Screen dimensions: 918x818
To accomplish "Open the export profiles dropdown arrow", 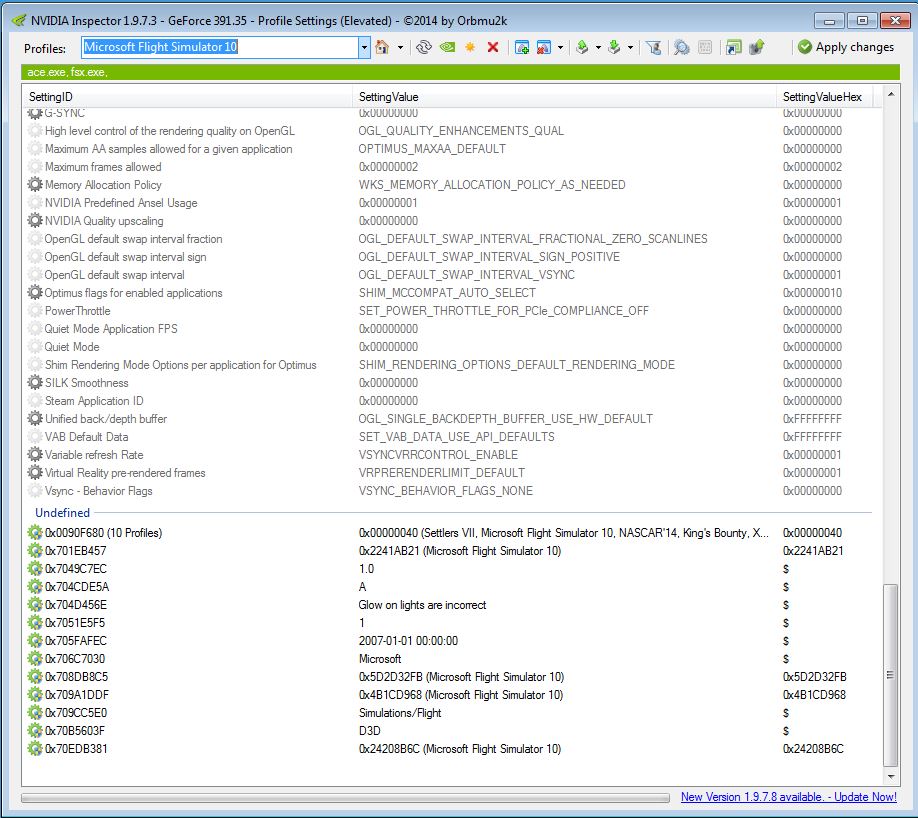I will pos(598,47).
